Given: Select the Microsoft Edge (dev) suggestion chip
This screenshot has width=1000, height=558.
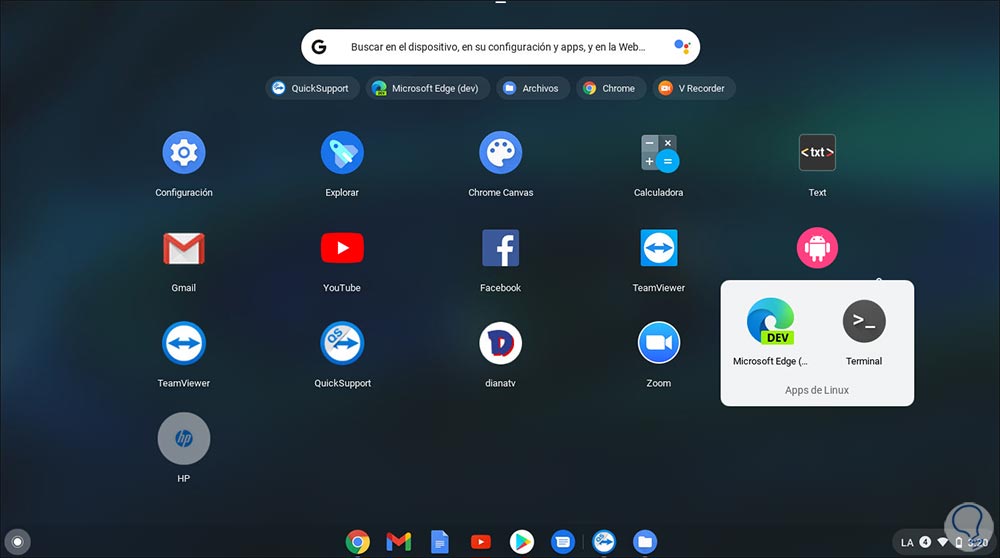Looking at the screenshot, I should pyautogui.click(x=427, y=88).
